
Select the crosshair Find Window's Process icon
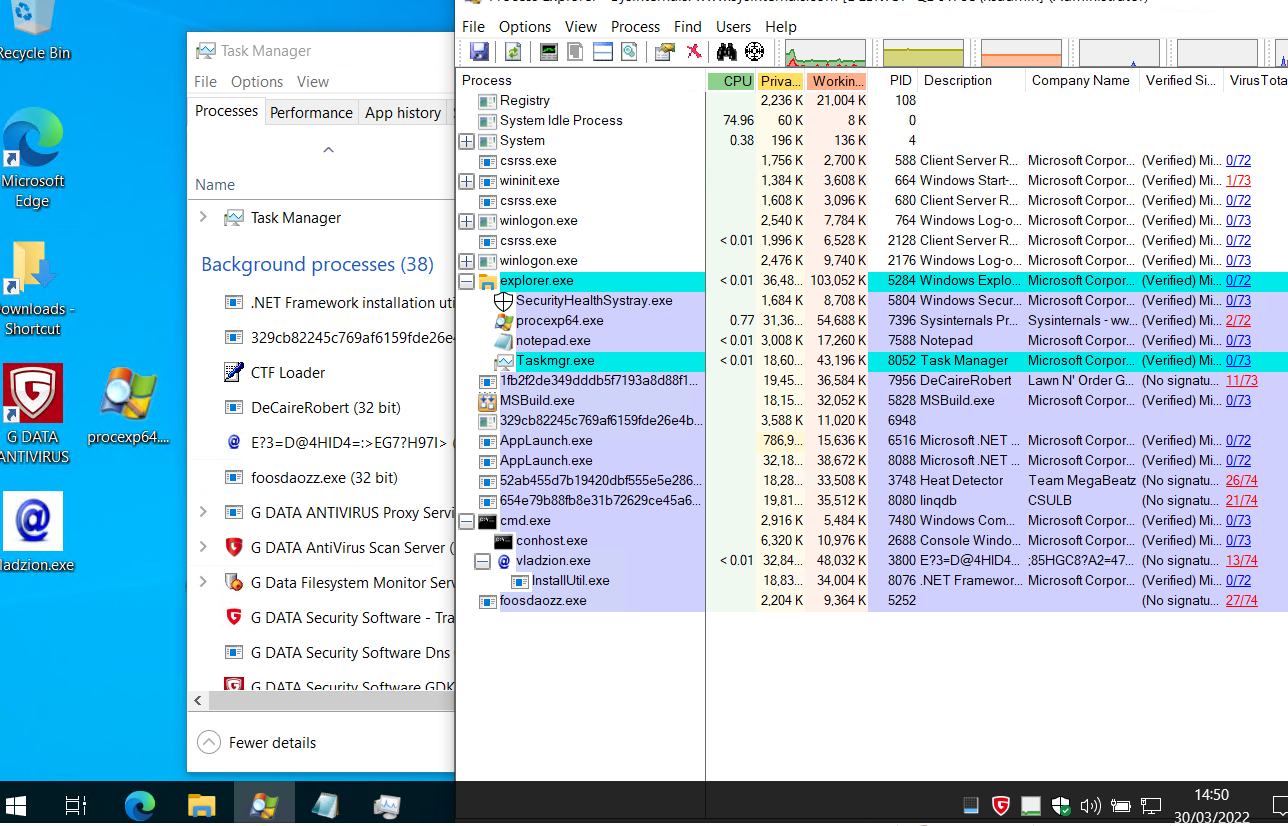pos(755,52)
